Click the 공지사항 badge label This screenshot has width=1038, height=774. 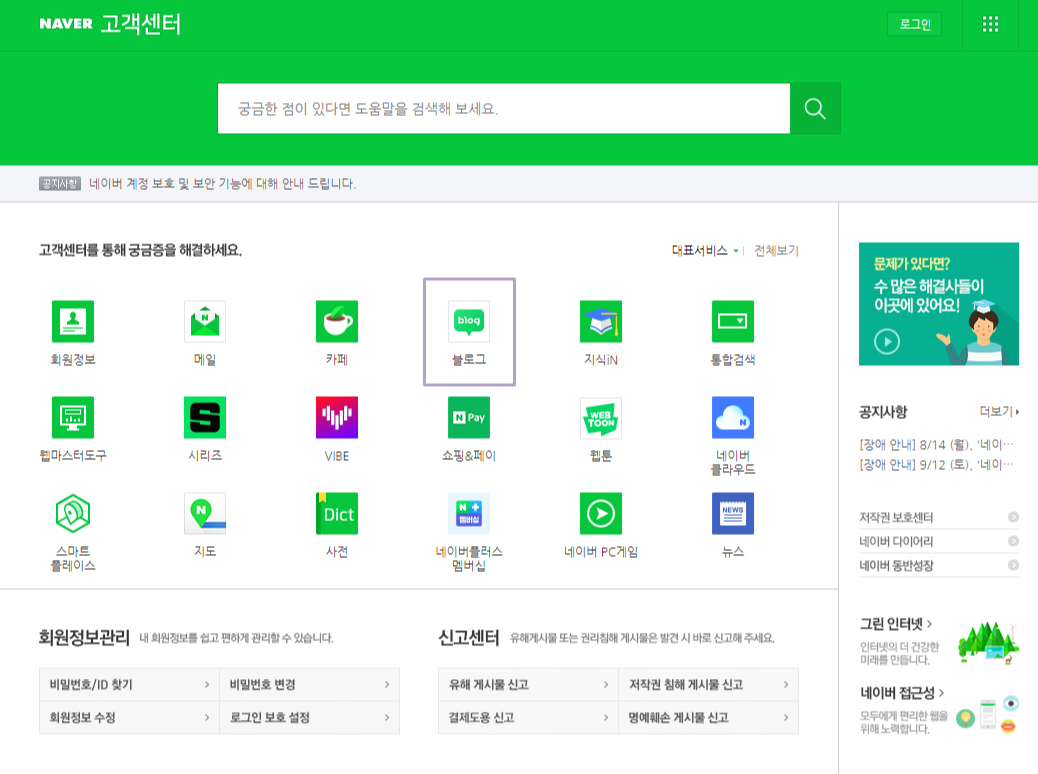[x=60, y=183]
